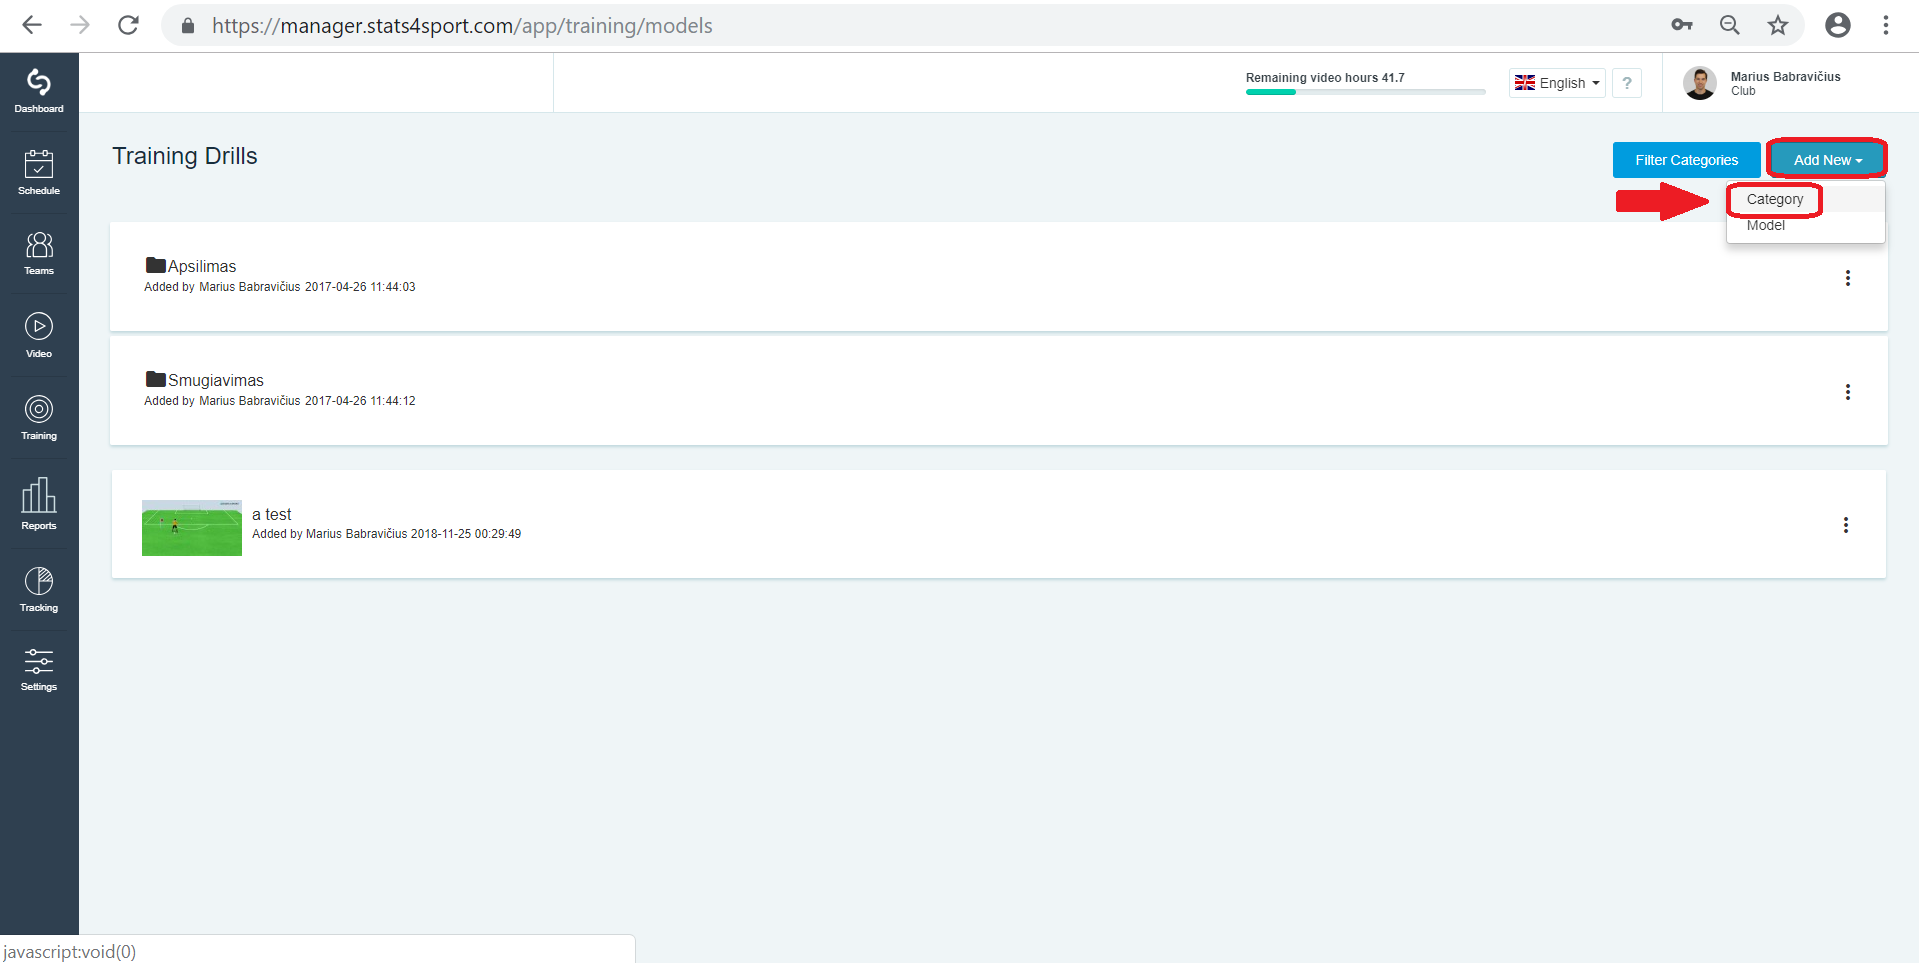Expand the English language dropdown
Screen dimensions: 1919x963
pos(1557,83)
